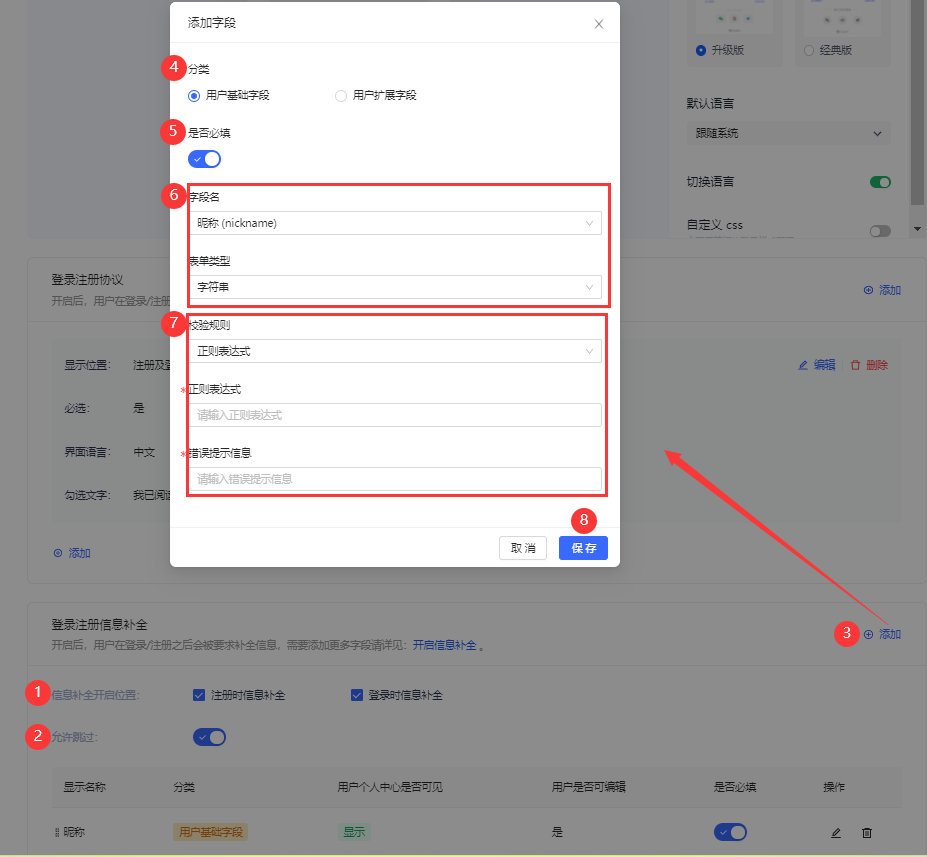Click red 删除 trash icon in agreement section

pyautogui.click(x=855, y=365)
